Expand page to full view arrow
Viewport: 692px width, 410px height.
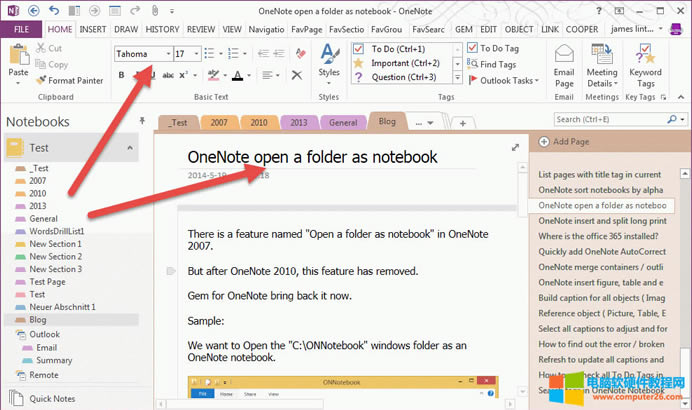(x=515, y=147)
